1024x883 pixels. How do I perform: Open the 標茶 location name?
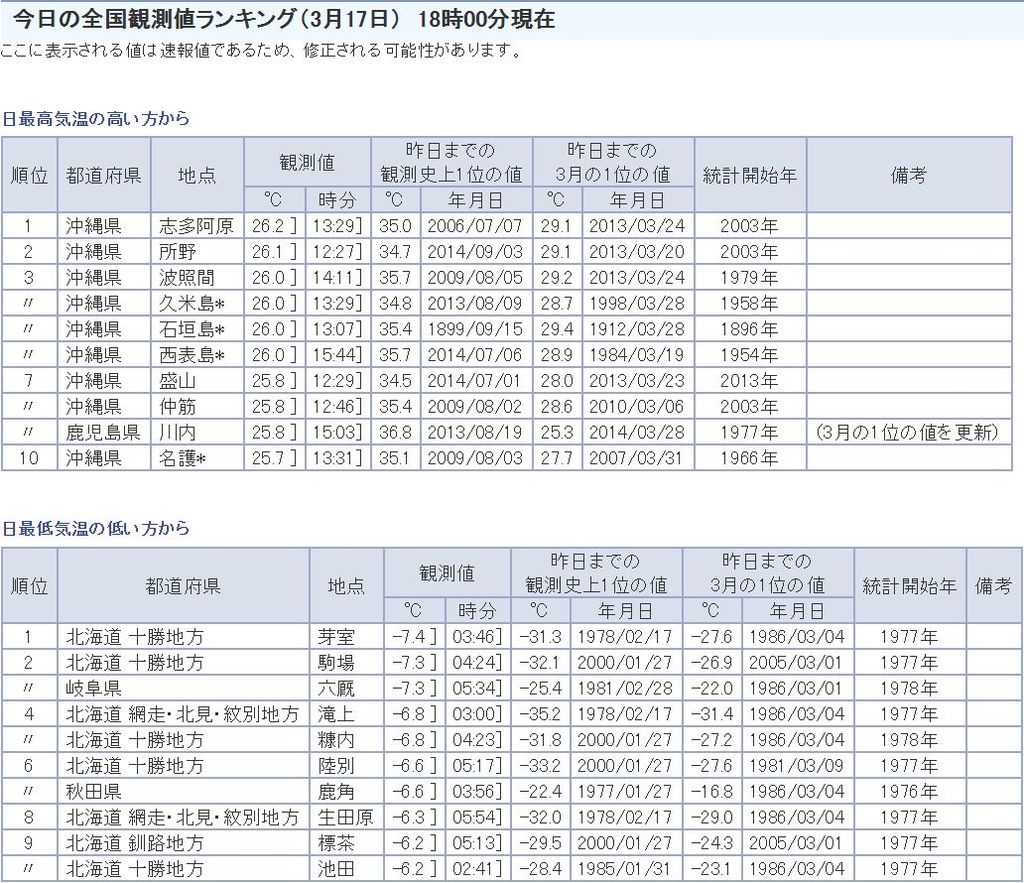pyautogui.click(x=334, y=844)
